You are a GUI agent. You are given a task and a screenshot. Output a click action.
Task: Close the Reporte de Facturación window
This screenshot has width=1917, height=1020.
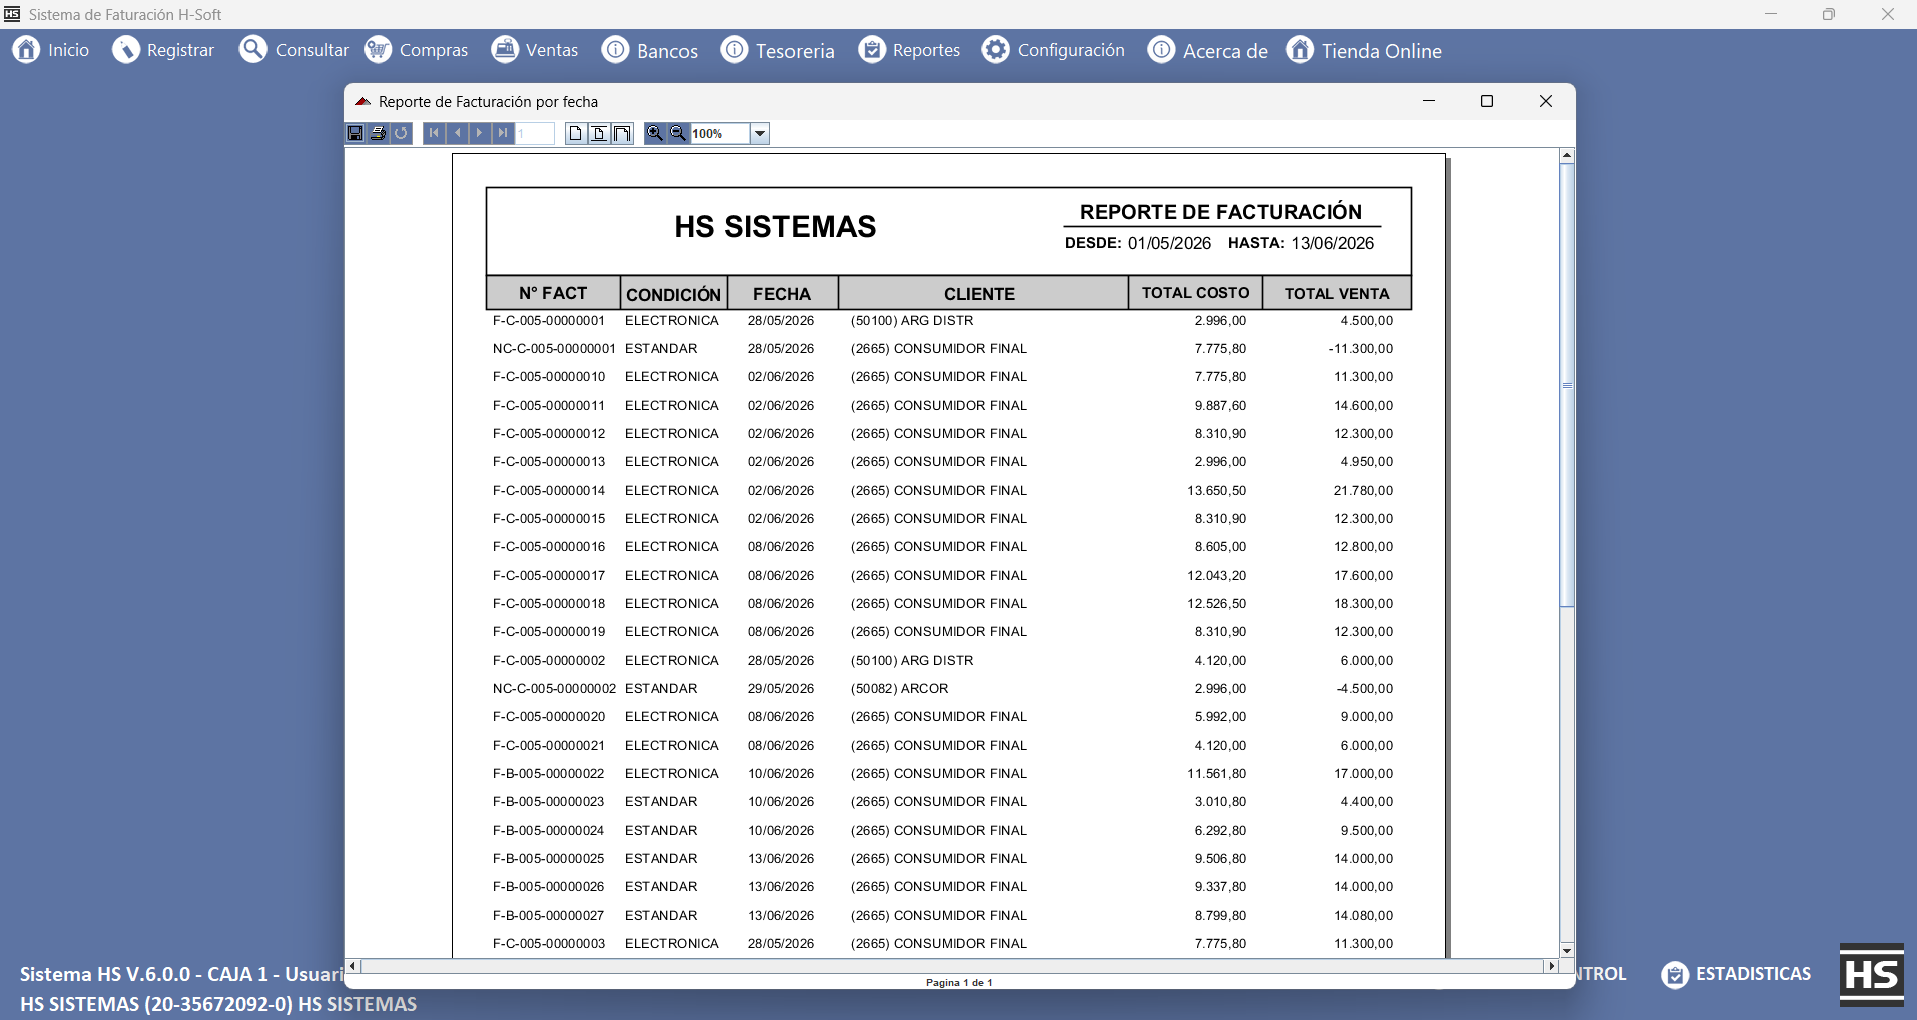pyautogui.click(x=1546, y=101)
